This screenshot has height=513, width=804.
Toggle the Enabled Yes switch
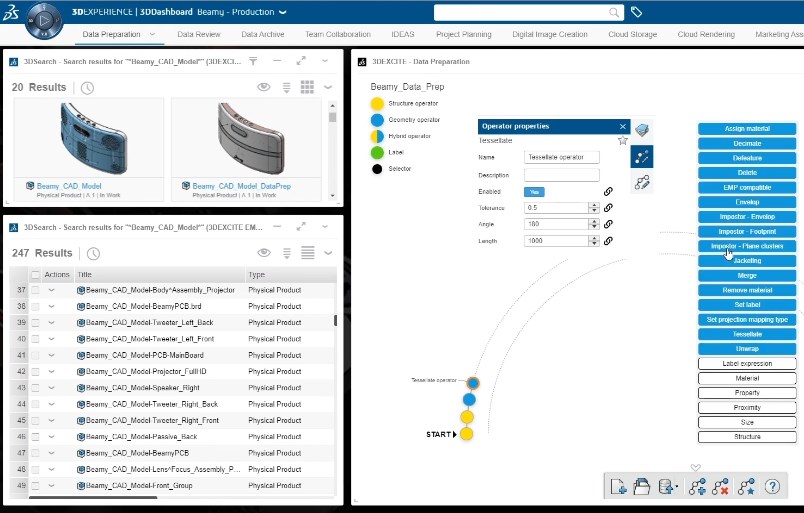click(x=534, y=192)
